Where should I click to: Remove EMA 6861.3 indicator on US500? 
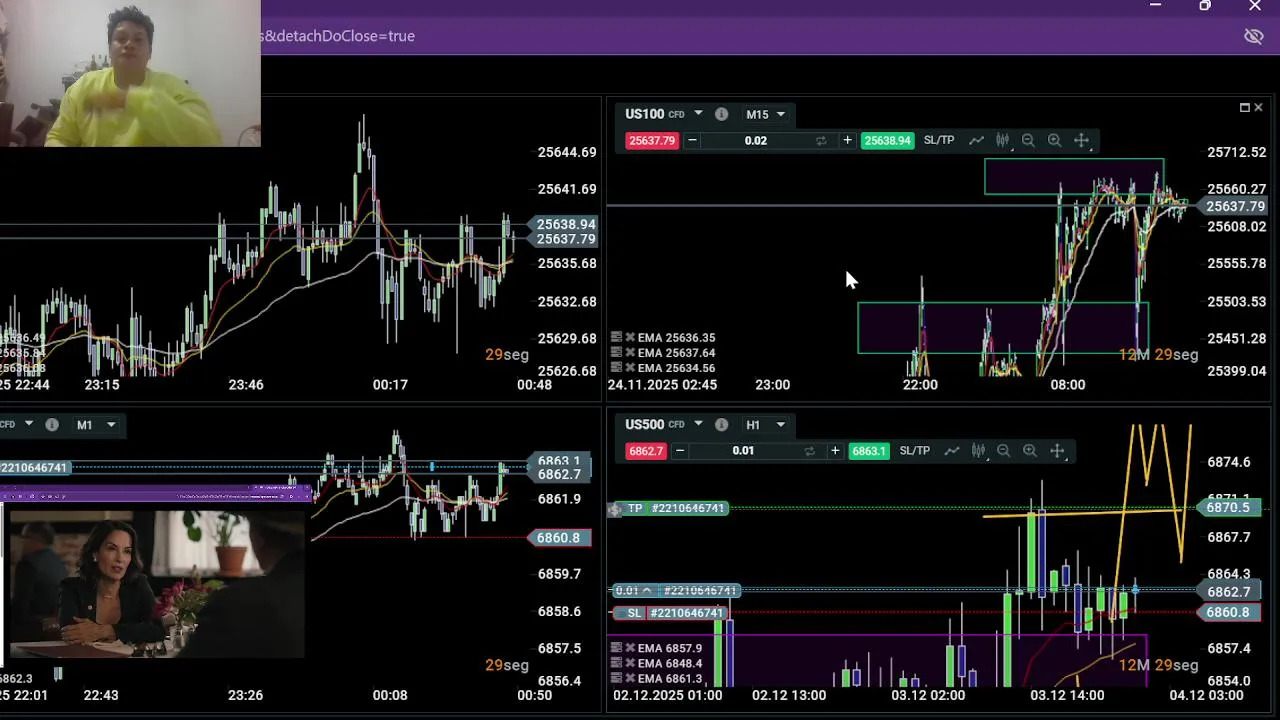coord(631,679)
